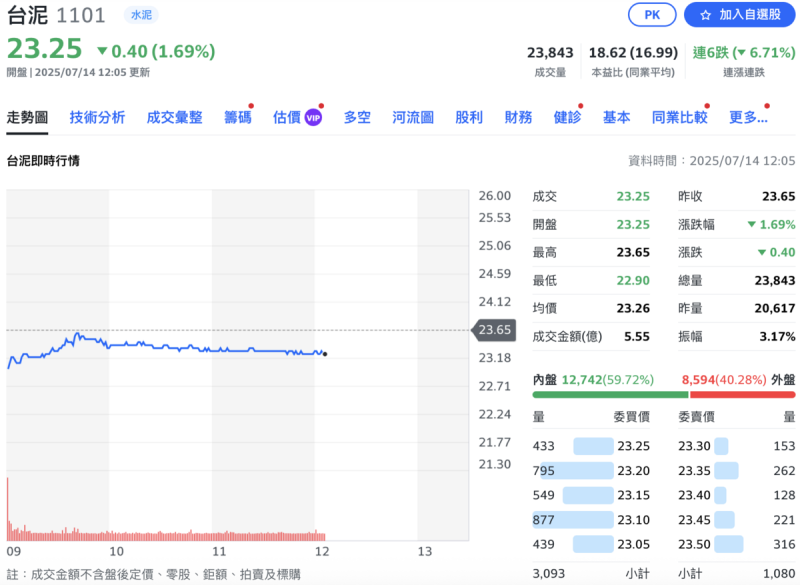Open the 財務 tab

tap(518, 117)
